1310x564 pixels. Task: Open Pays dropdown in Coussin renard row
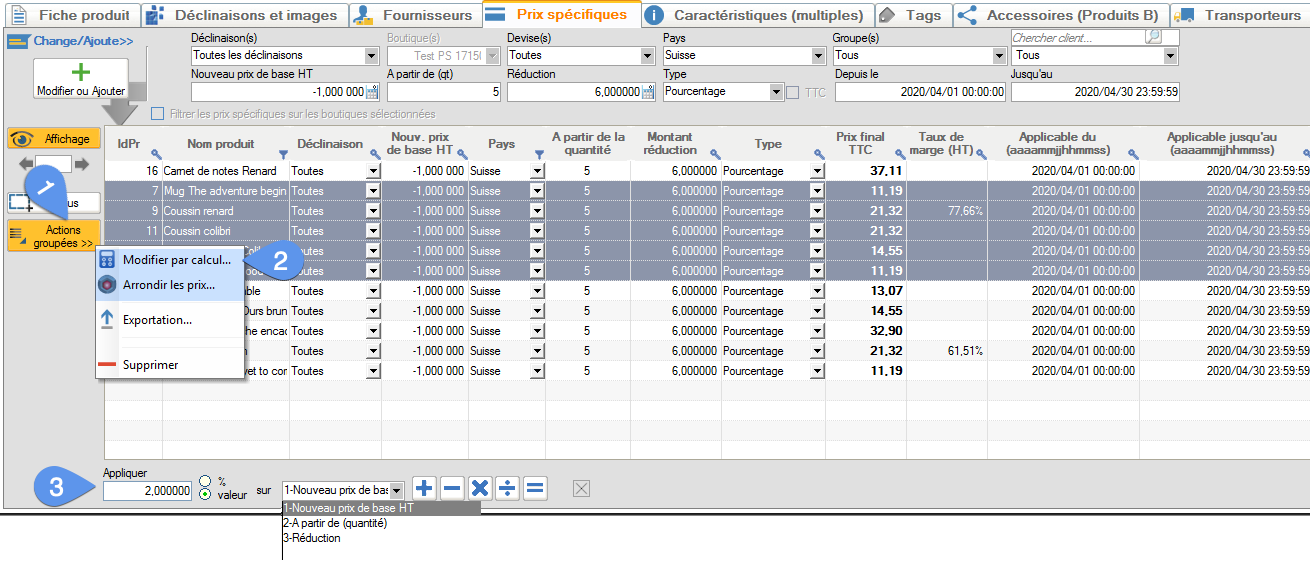(x=537, y=211)
